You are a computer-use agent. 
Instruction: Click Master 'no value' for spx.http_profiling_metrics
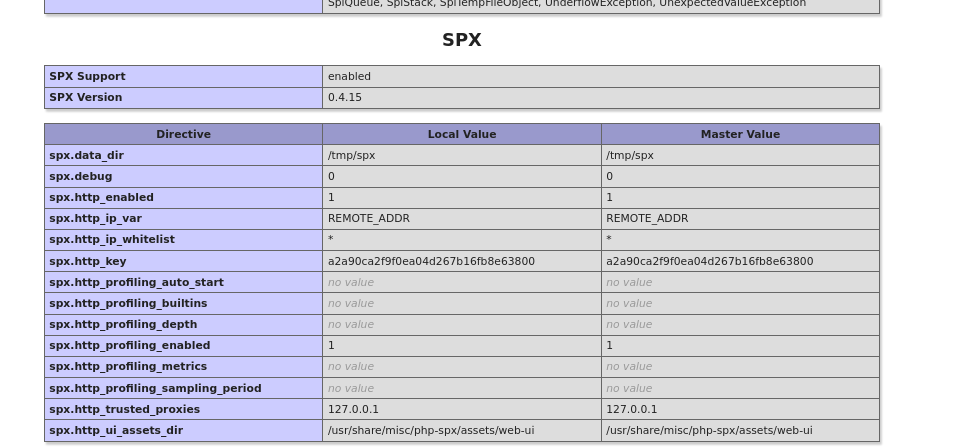[629, 366]
